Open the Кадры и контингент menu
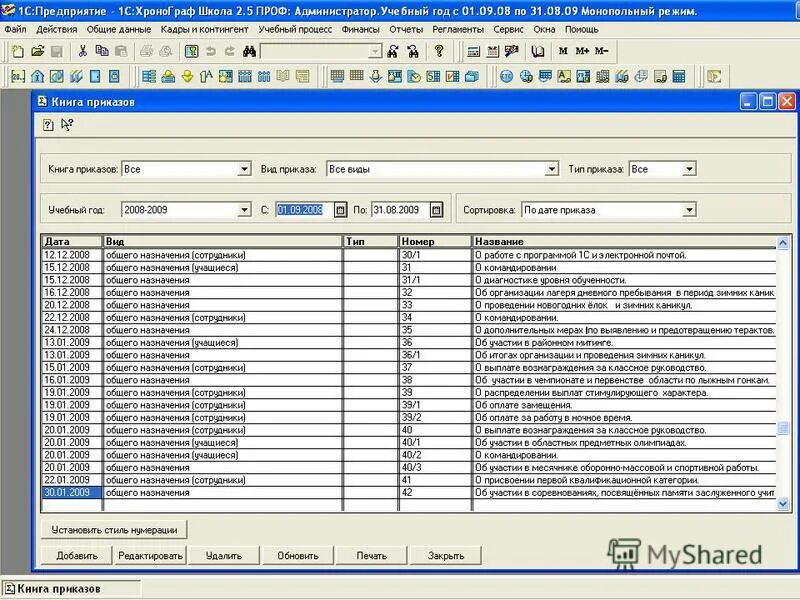Image resolution: width=800 pixels, height=600 pixels. [204, 29]
